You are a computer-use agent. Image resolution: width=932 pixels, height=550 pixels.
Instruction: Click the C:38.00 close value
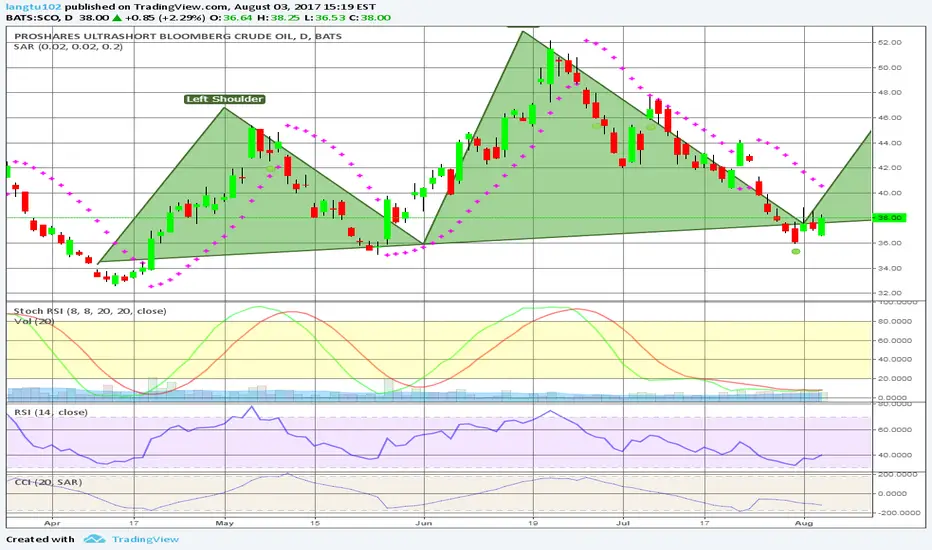point(370,18)
